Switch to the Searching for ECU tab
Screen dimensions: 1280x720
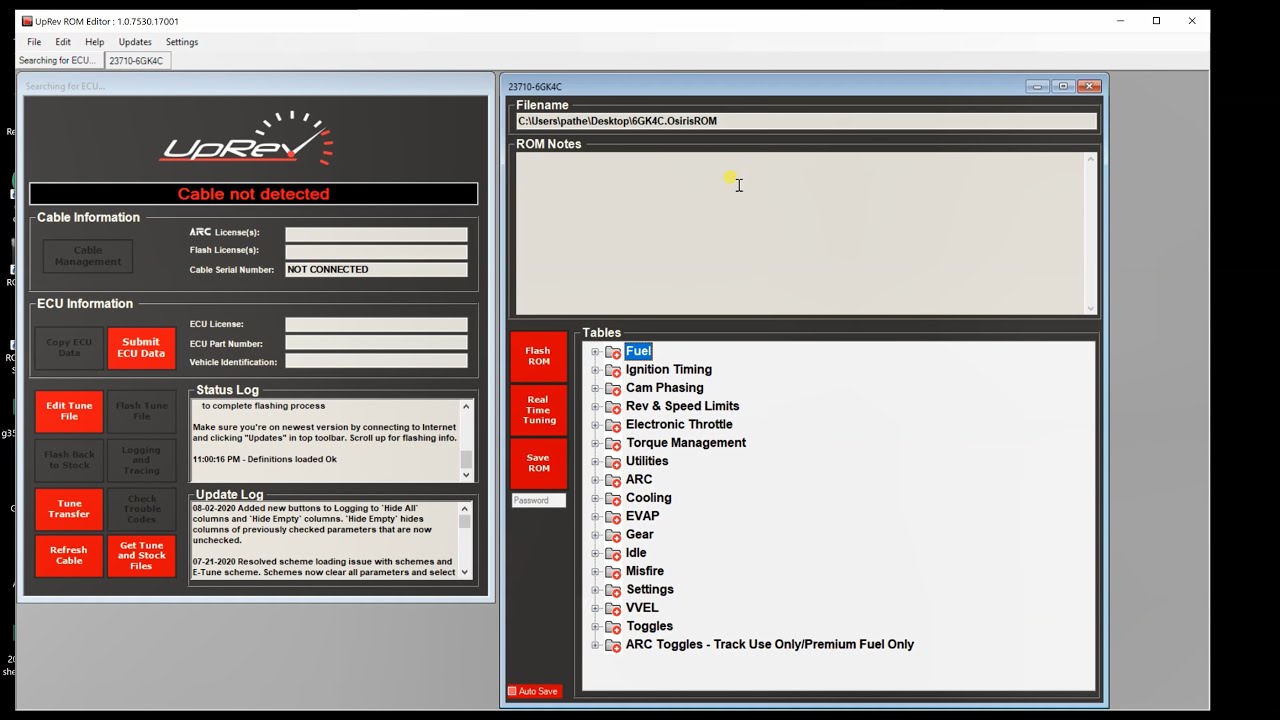click(58, 61)
